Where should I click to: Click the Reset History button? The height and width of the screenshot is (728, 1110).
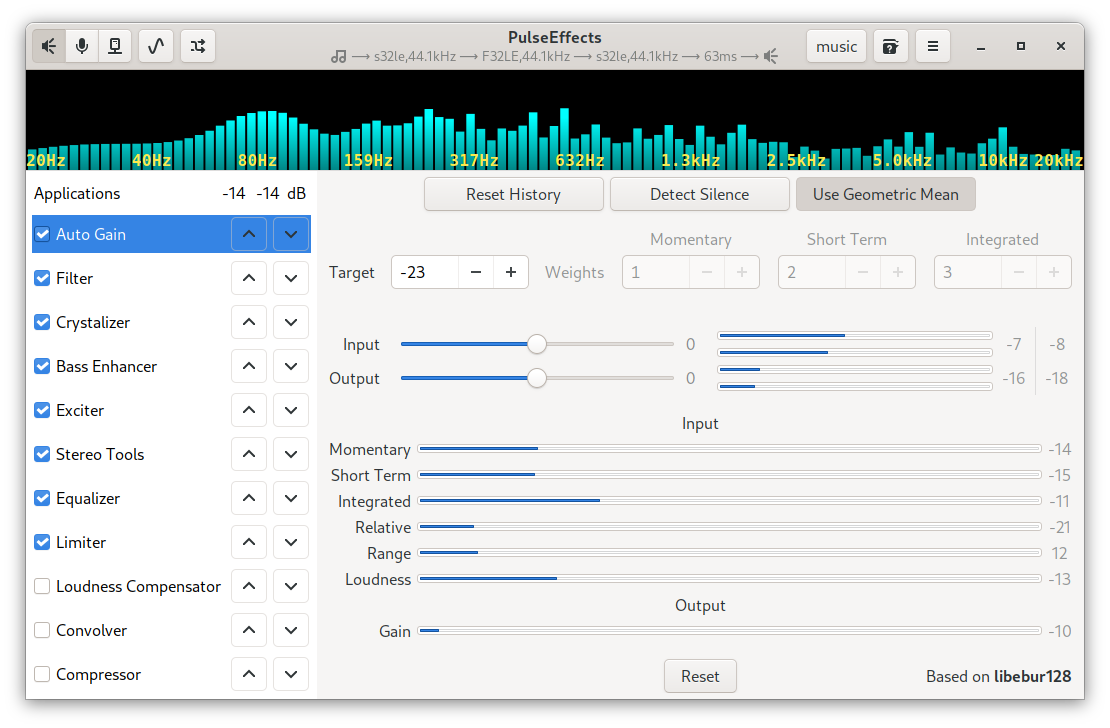(513, 195)
